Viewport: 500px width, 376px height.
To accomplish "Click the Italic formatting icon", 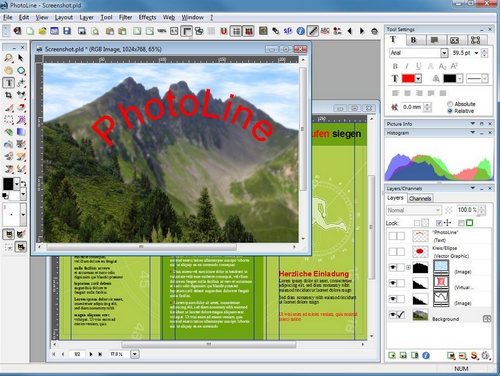I will coord(407,66).
